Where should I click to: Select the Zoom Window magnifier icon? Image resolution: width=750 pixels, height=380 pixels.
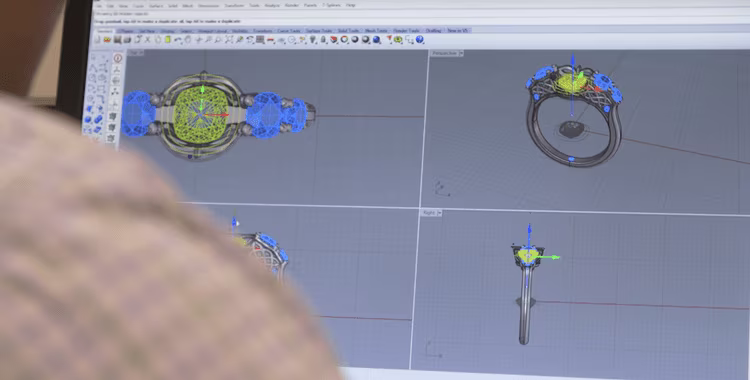[218, 40]
